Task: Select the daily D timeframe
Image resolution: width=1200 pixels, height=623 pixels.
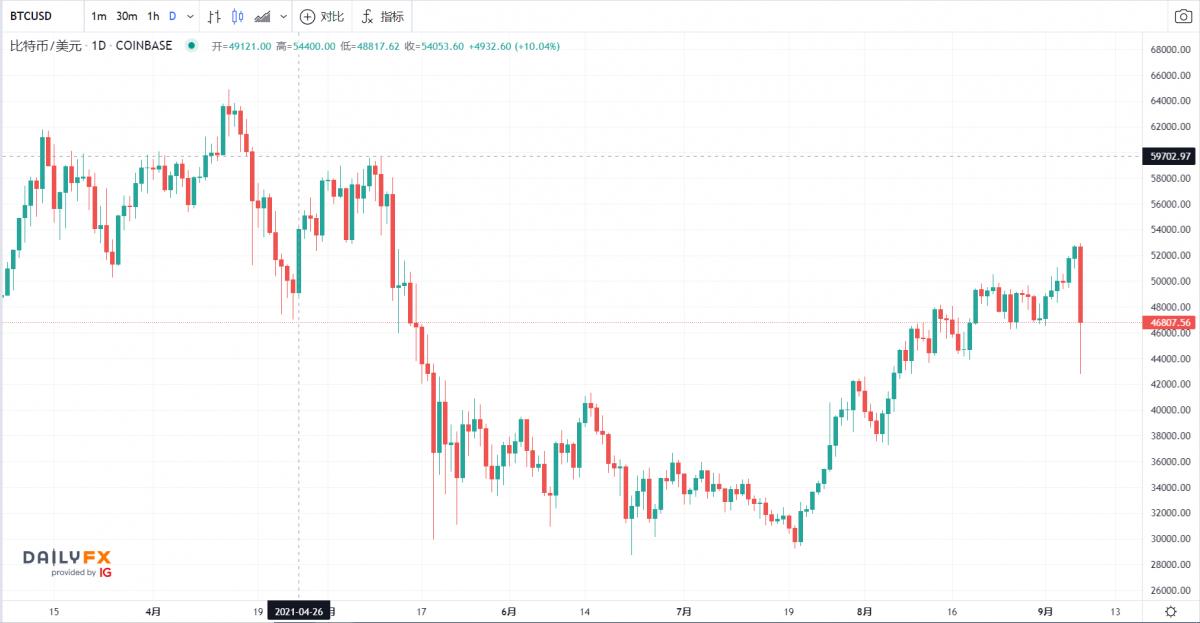Action: point(172,16)
